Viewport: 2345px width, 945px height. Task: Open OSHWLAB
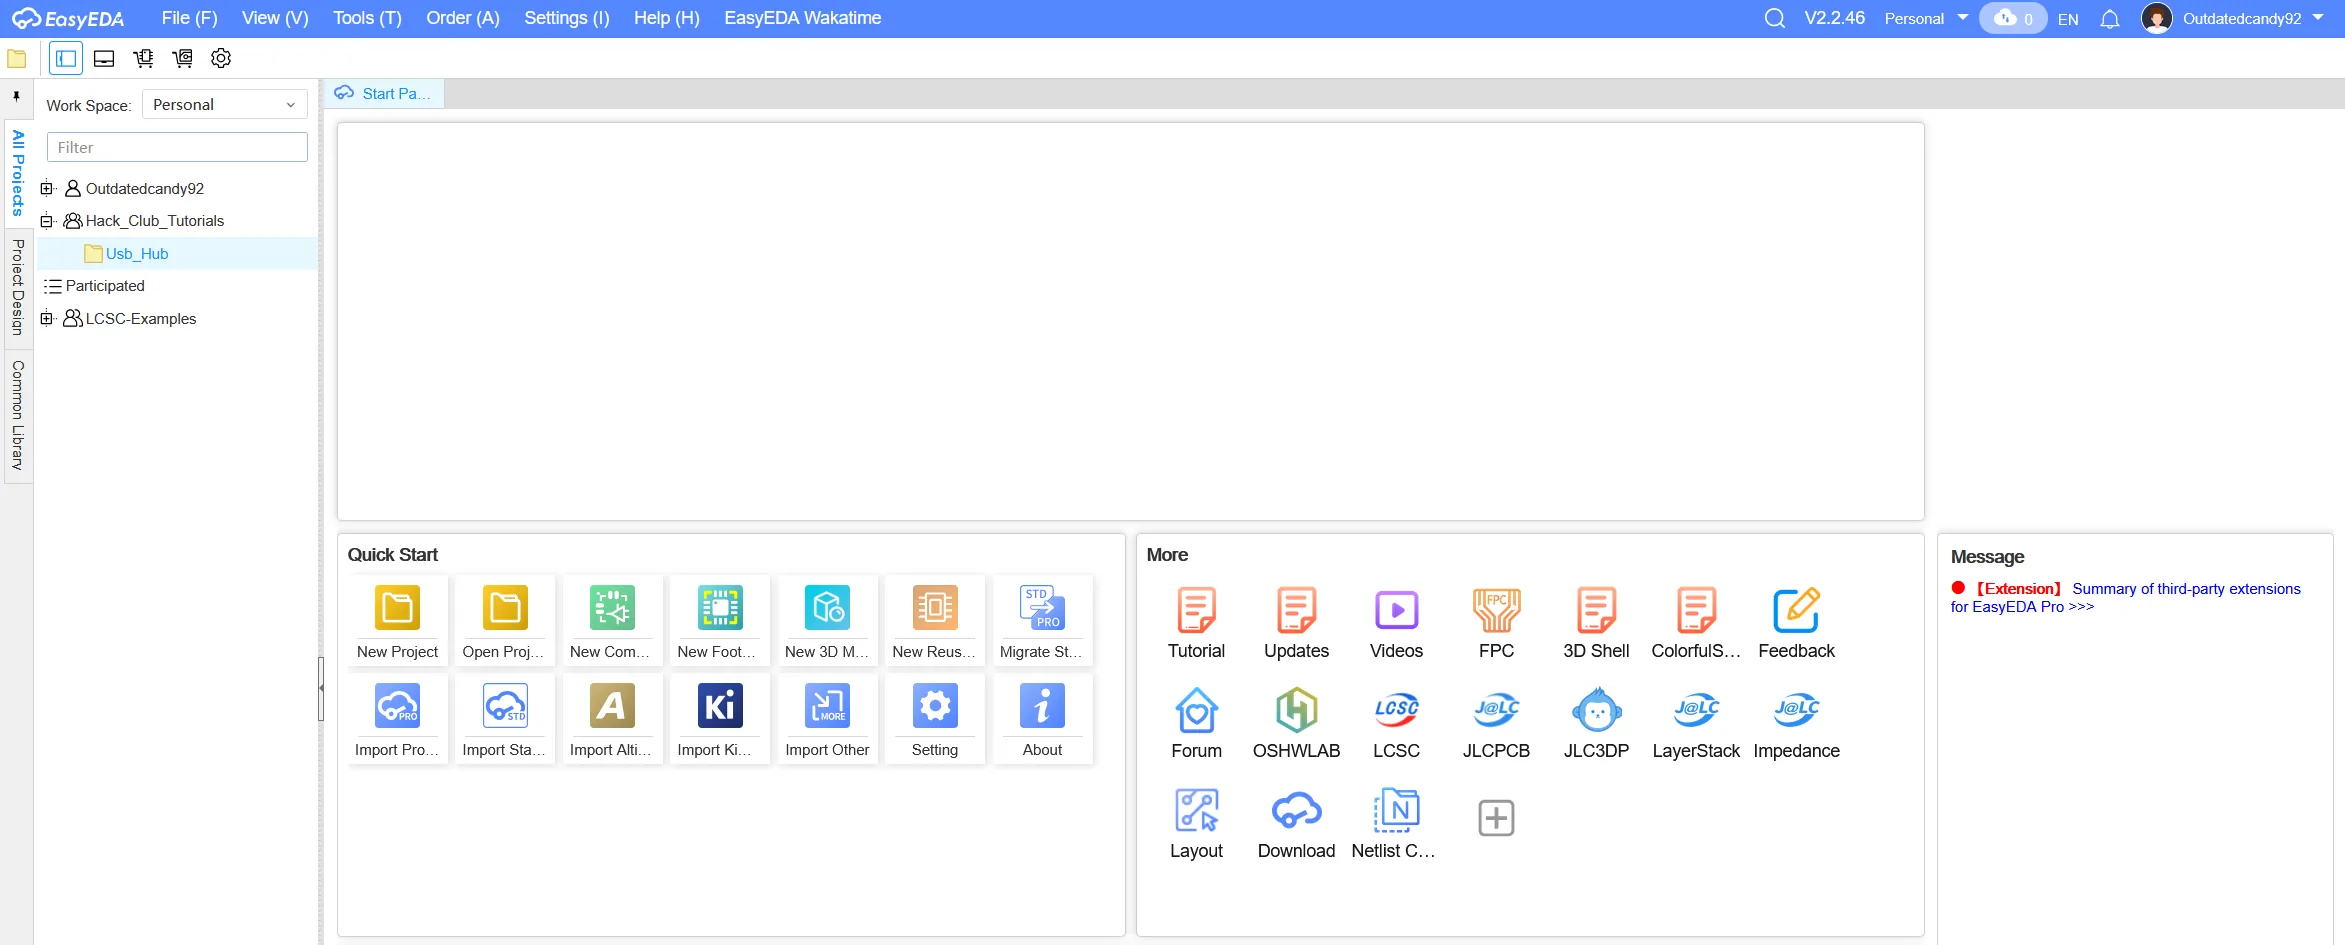pyautogui.click(x=1296, y=723)
